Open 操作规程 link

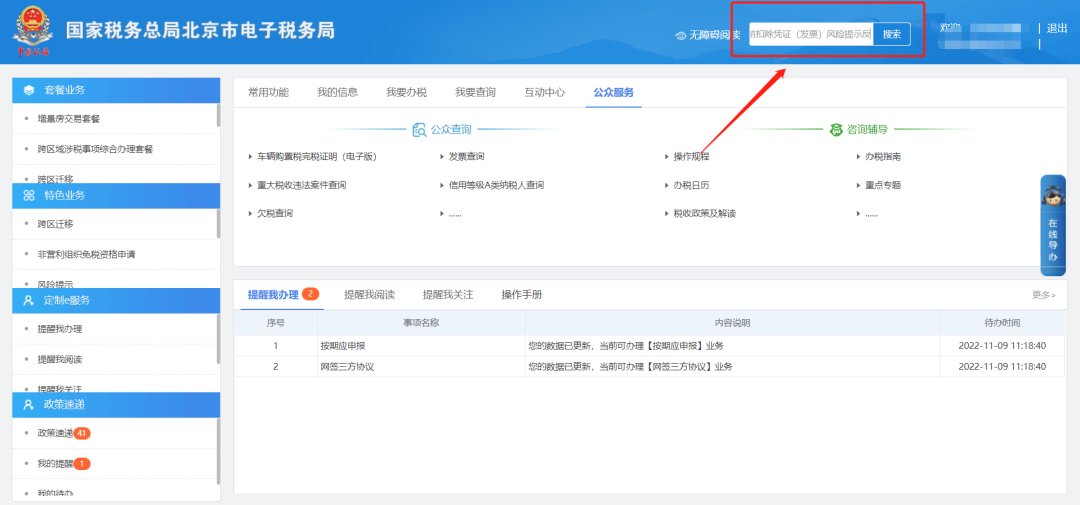pyautogui.click(x=692, y=157)
